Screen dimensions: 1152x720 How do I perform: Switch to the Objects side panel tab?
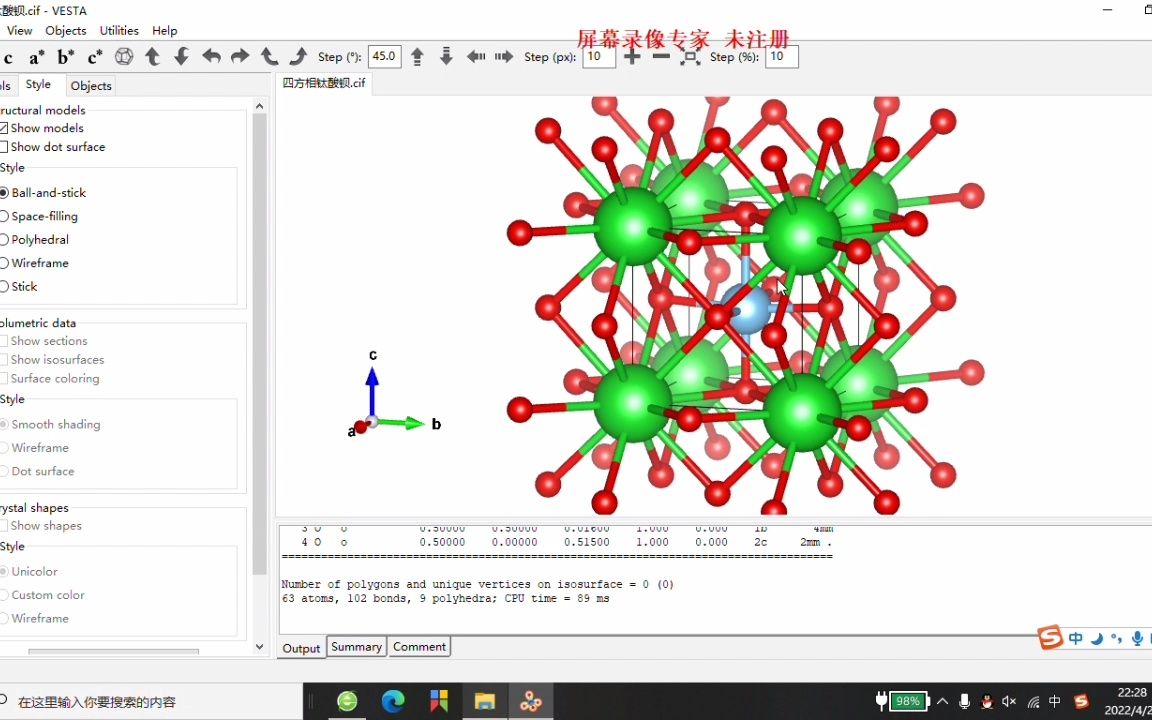tap(91, 86)
